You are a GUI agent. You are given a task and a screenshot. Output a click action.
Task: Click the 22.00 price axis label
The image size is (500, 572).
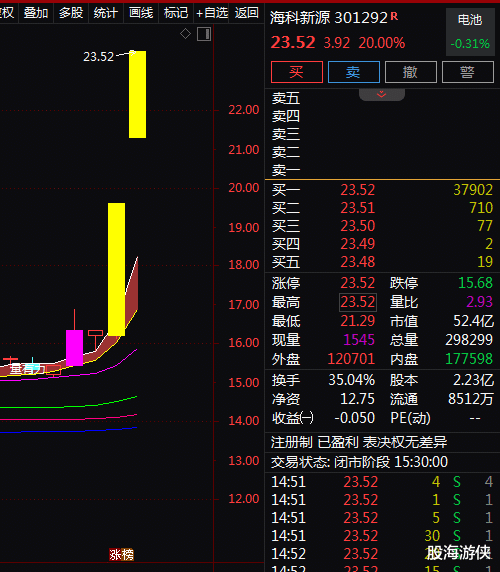244,110
